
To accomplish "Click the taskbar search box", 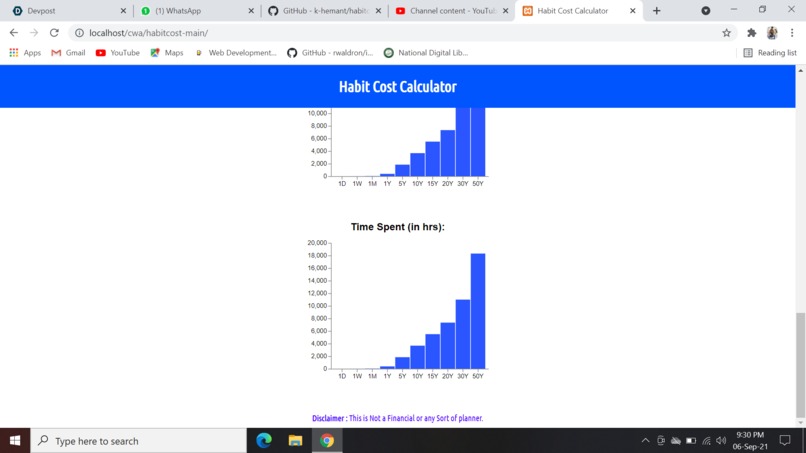I will pos(139,441).
